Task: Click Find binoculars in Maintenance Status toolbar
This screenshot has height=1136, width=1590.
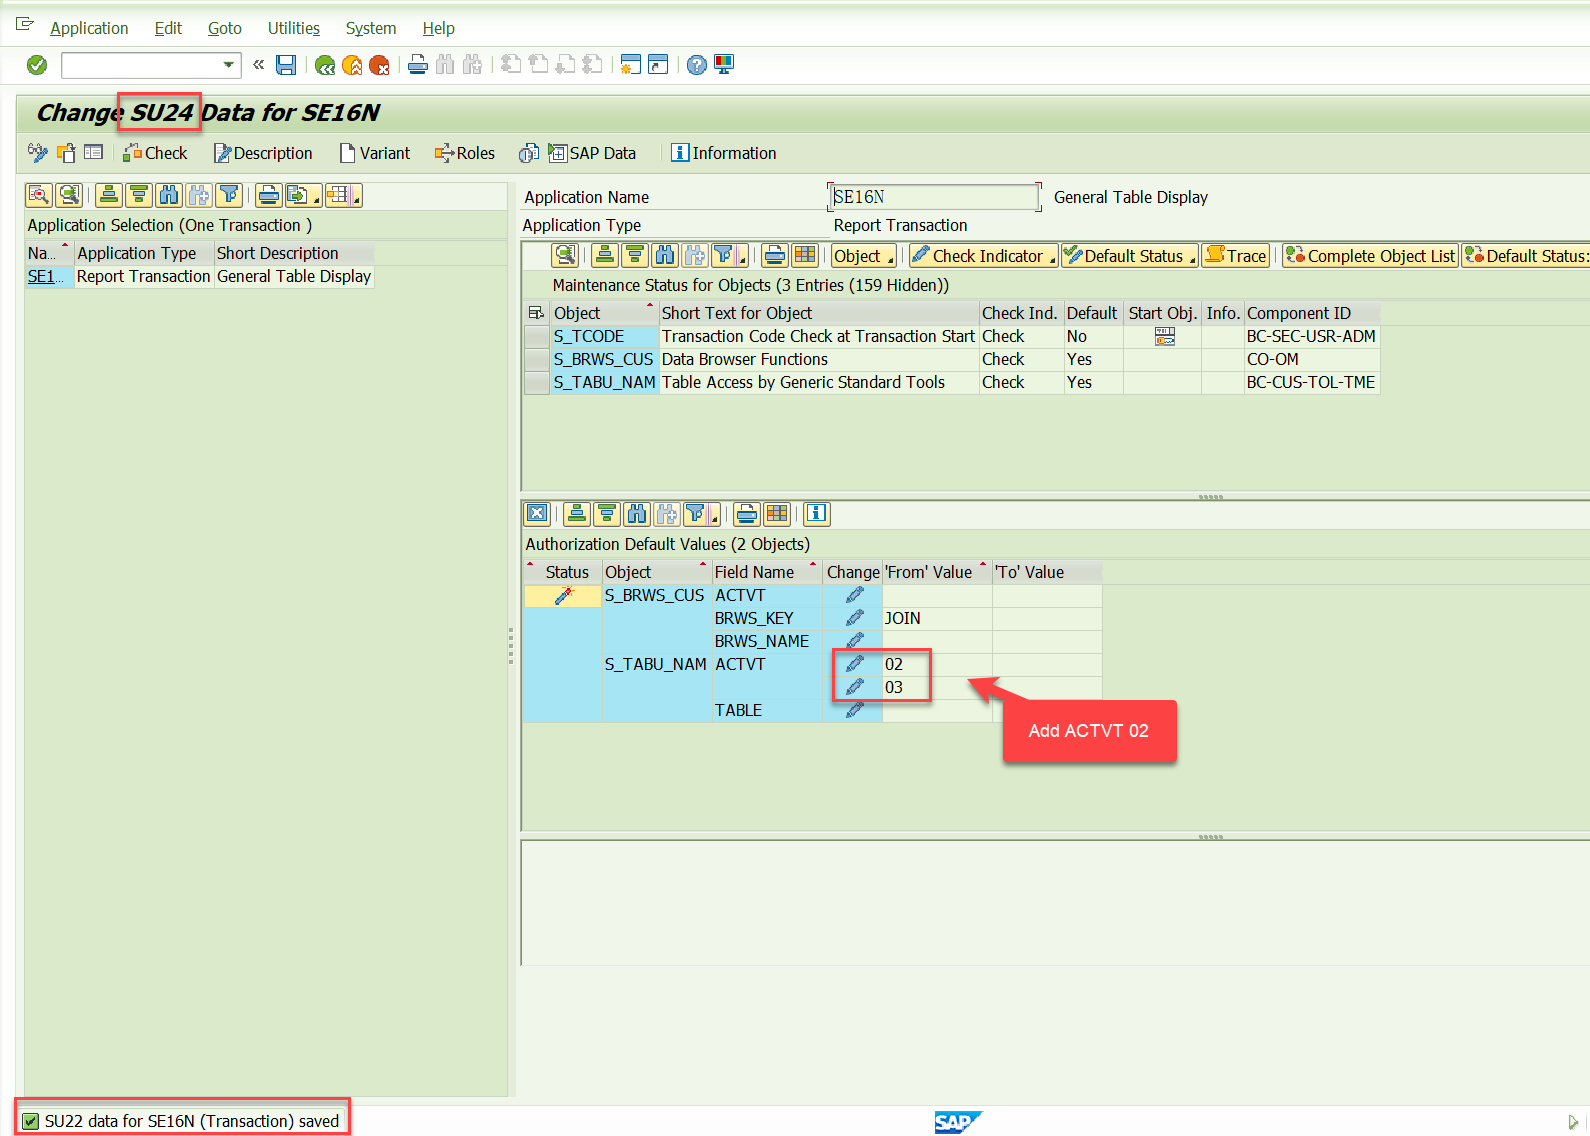Action: tap(665, 256)
